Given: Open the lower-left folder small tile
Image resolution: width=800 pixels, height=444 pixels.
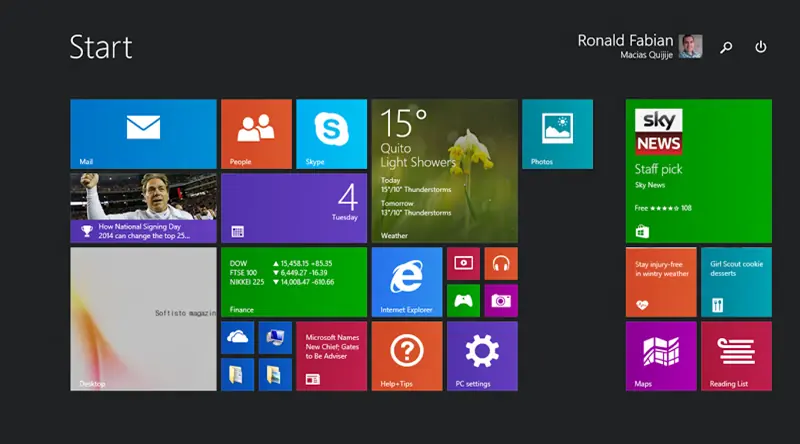Looking at the screenshot, I should (x=238, y=375).
